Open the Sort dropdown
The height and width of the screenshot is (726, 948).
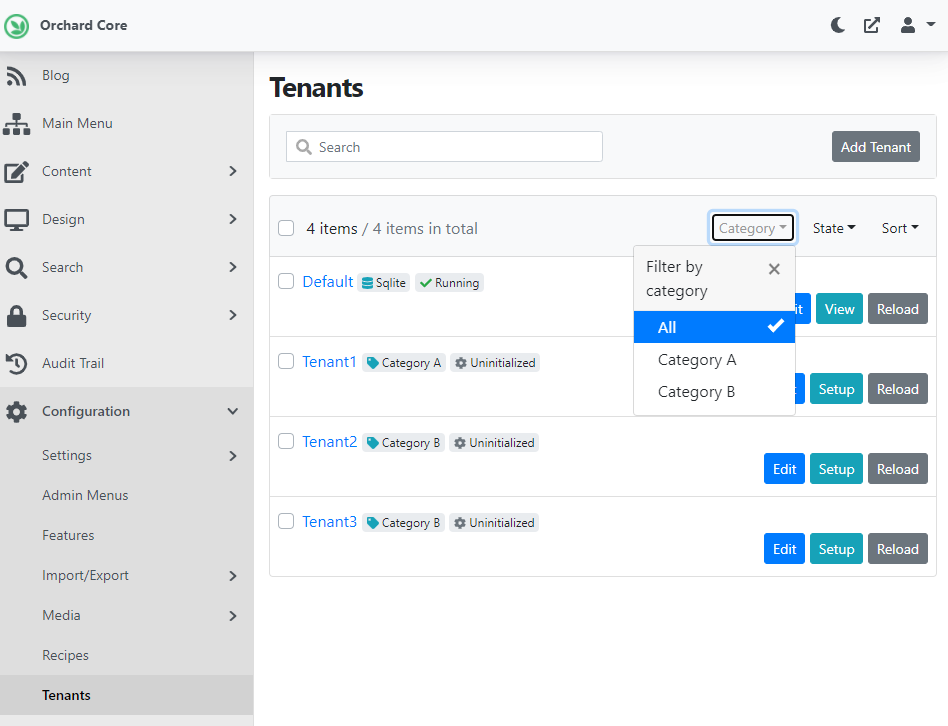point(900,228)
